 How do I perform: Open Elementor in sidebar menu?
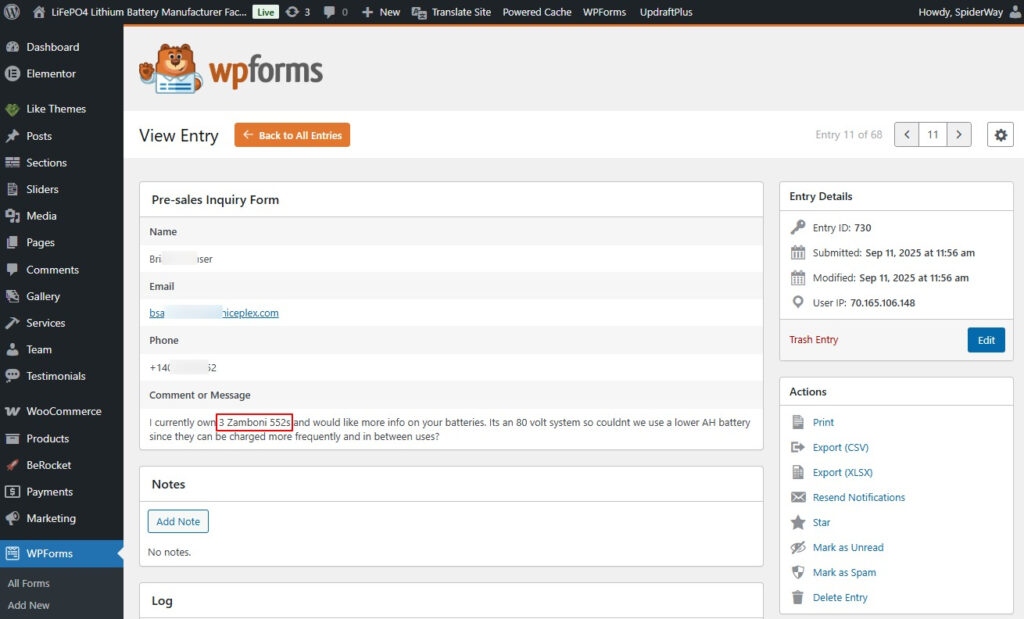[50, 73]
